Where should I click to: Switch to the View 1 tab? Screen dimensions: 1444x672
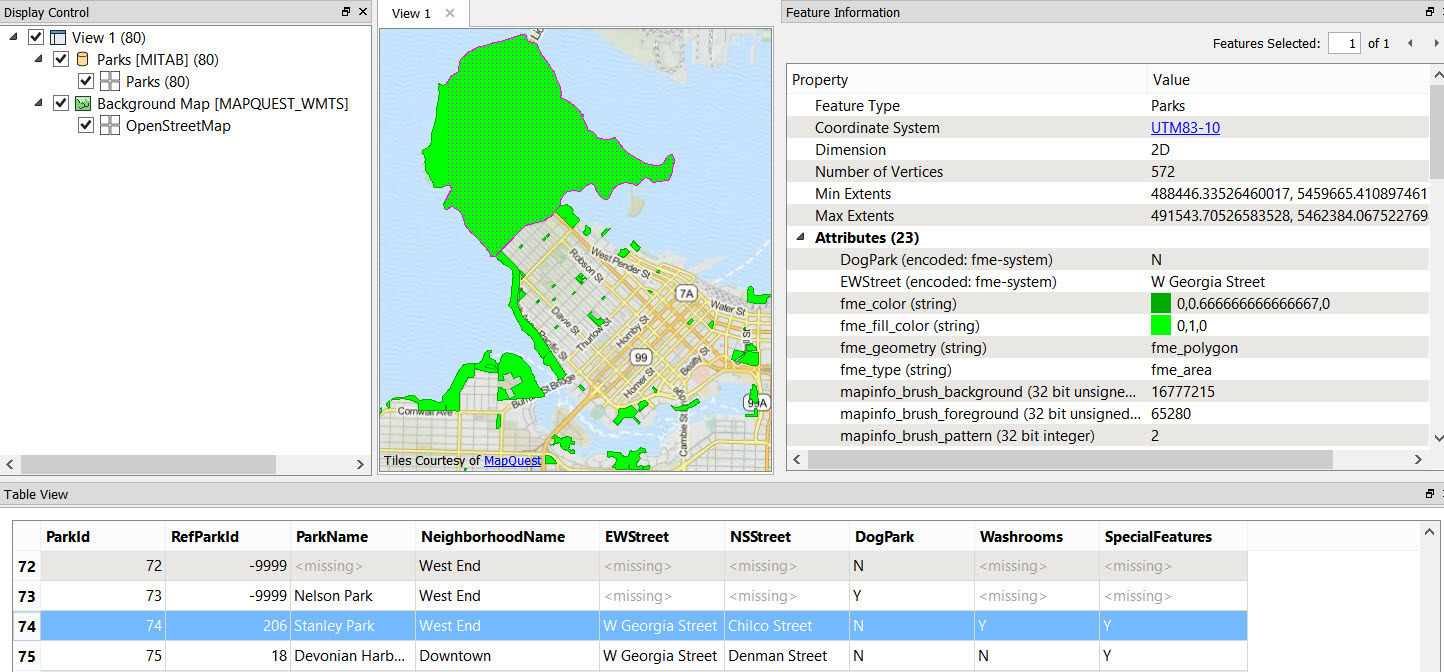click(411, 13)
